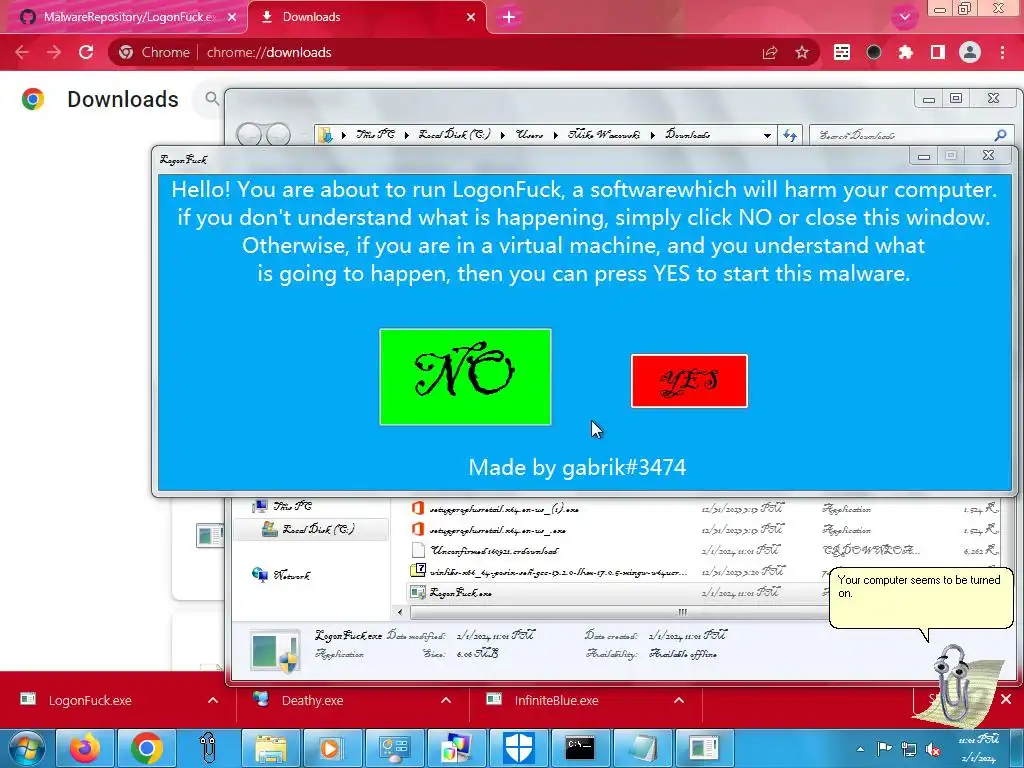Open Deathy.exe download options chevron

[x=446, y=700]
